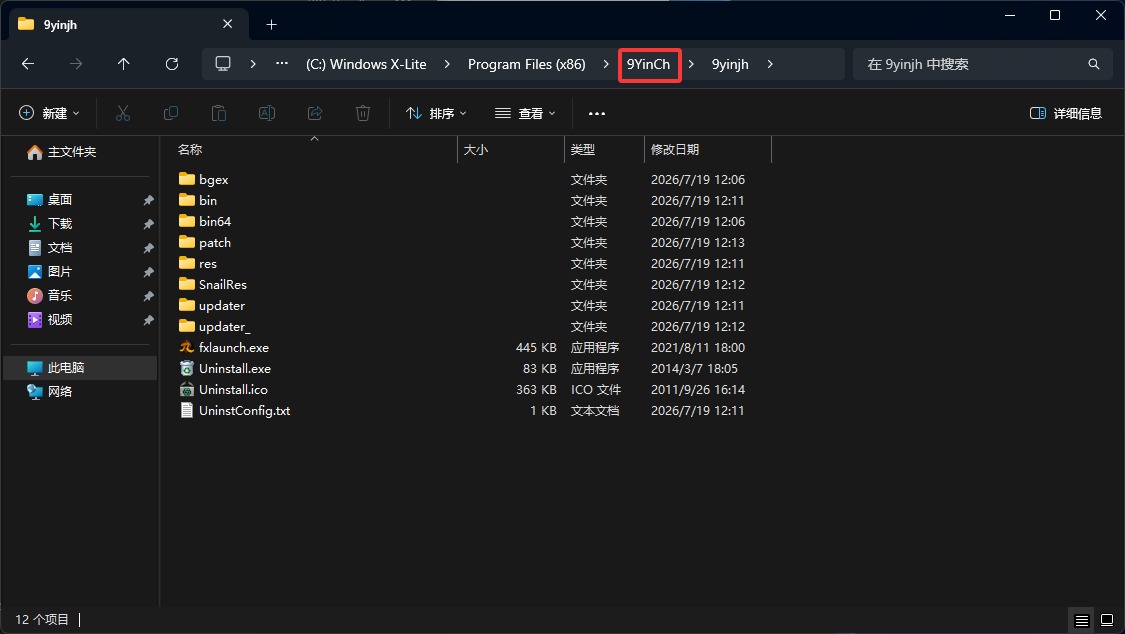Switch to large thumbnails view icon in status bar

[x=1107, y=620]
